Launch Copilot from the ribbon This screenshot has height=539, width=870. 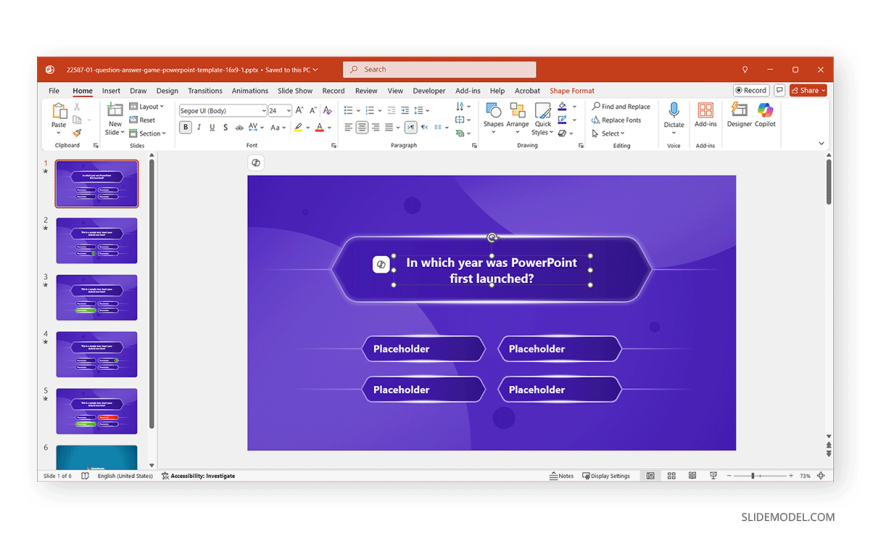[765, 114]
